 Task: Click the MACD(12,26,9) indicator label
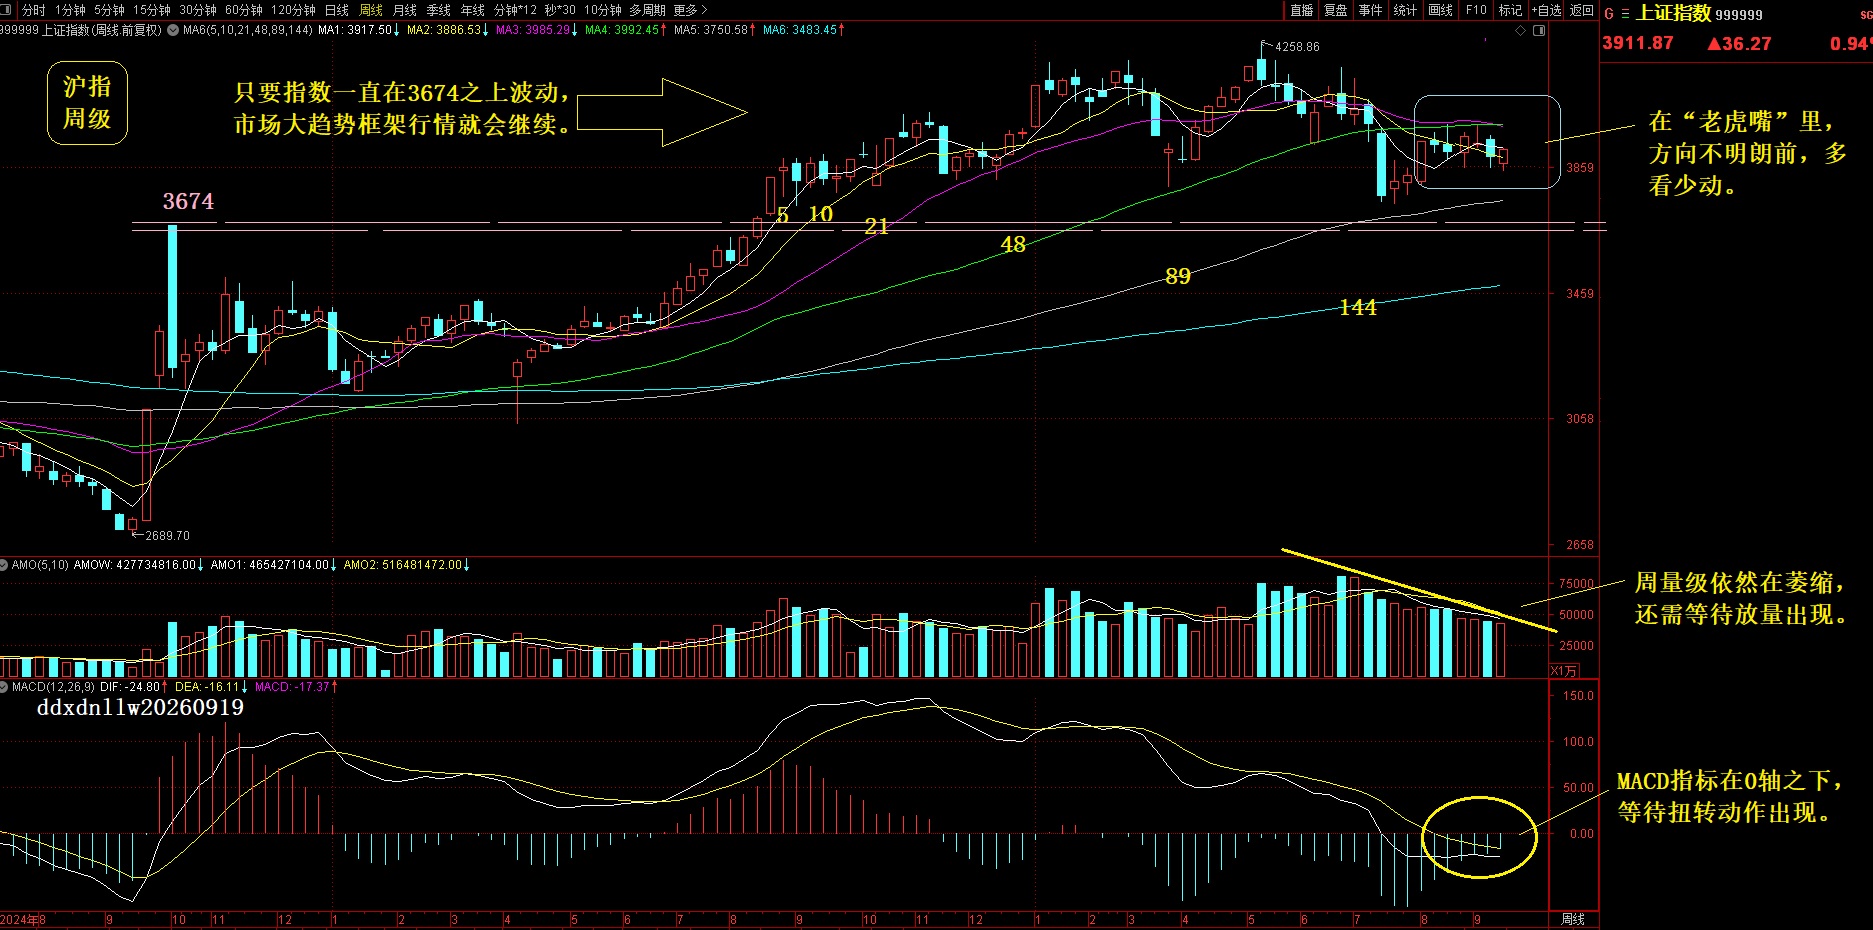tap(53, 687)
